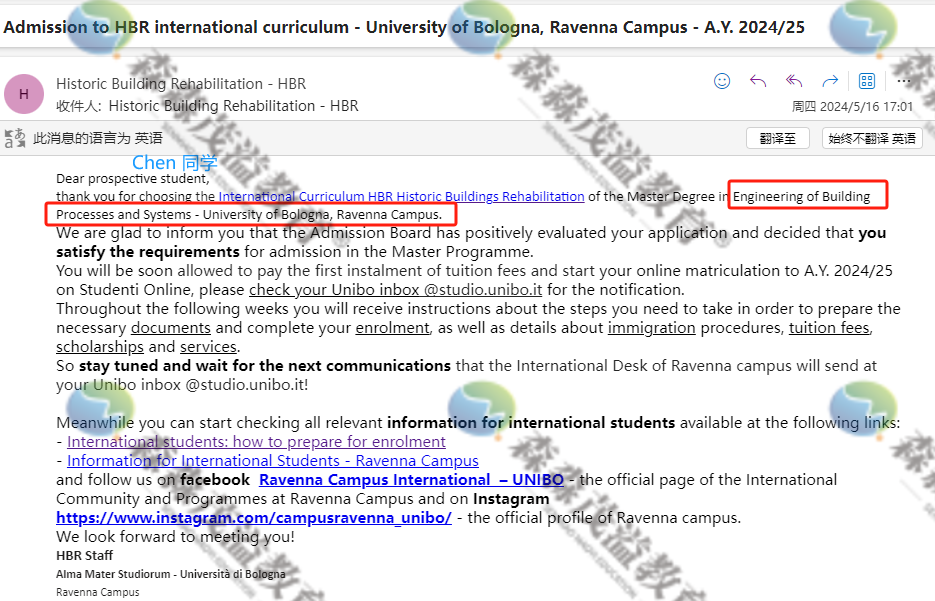Image resolution: width=935 pixels, height=601 pixels.
Task: Click the date '周四 2024/5/16 17:01'
Action: click(852, 107)
